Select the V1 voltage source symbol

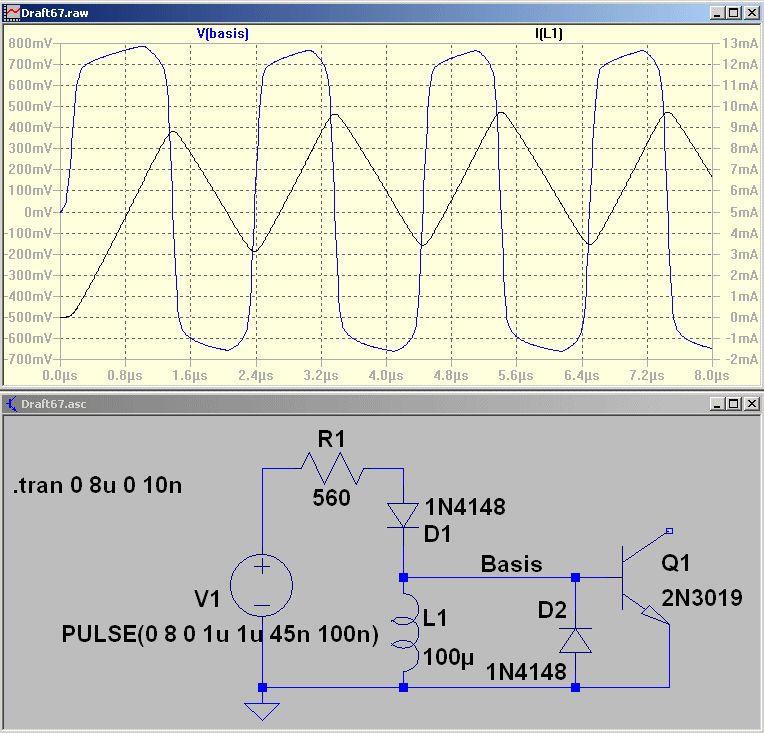pos(262,585)
